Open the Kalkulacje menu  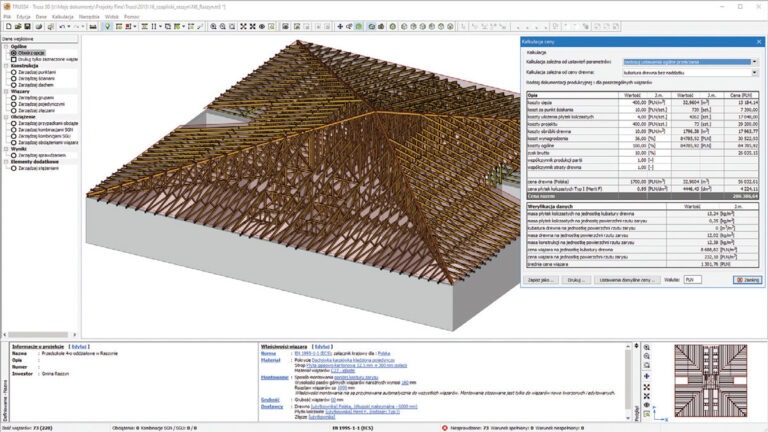(x=63, y=17)
